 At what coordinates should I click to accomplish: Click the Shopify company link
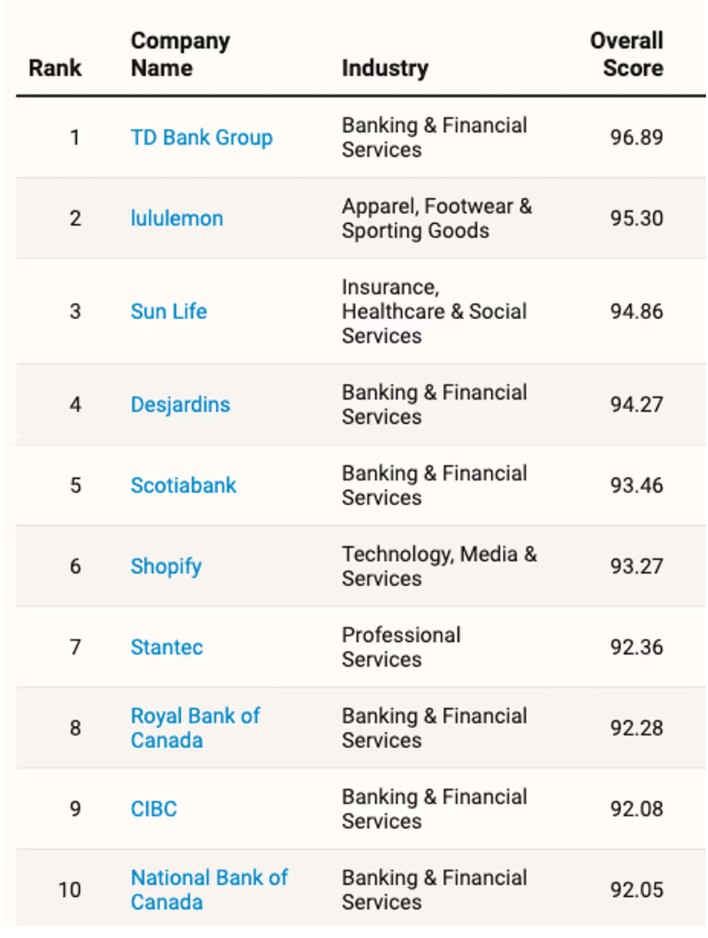click(166, 567)
